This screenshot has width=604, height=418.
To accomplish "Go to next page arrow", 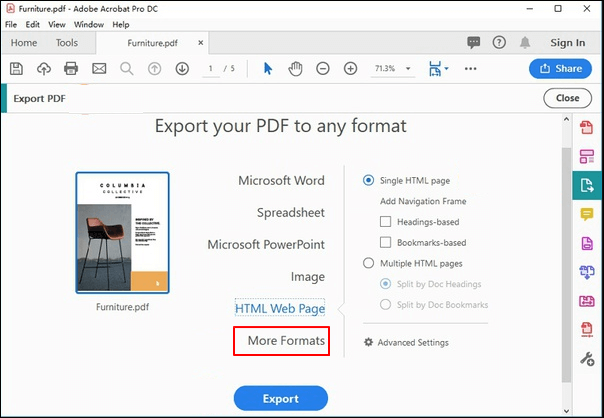I will coord(182,69).
